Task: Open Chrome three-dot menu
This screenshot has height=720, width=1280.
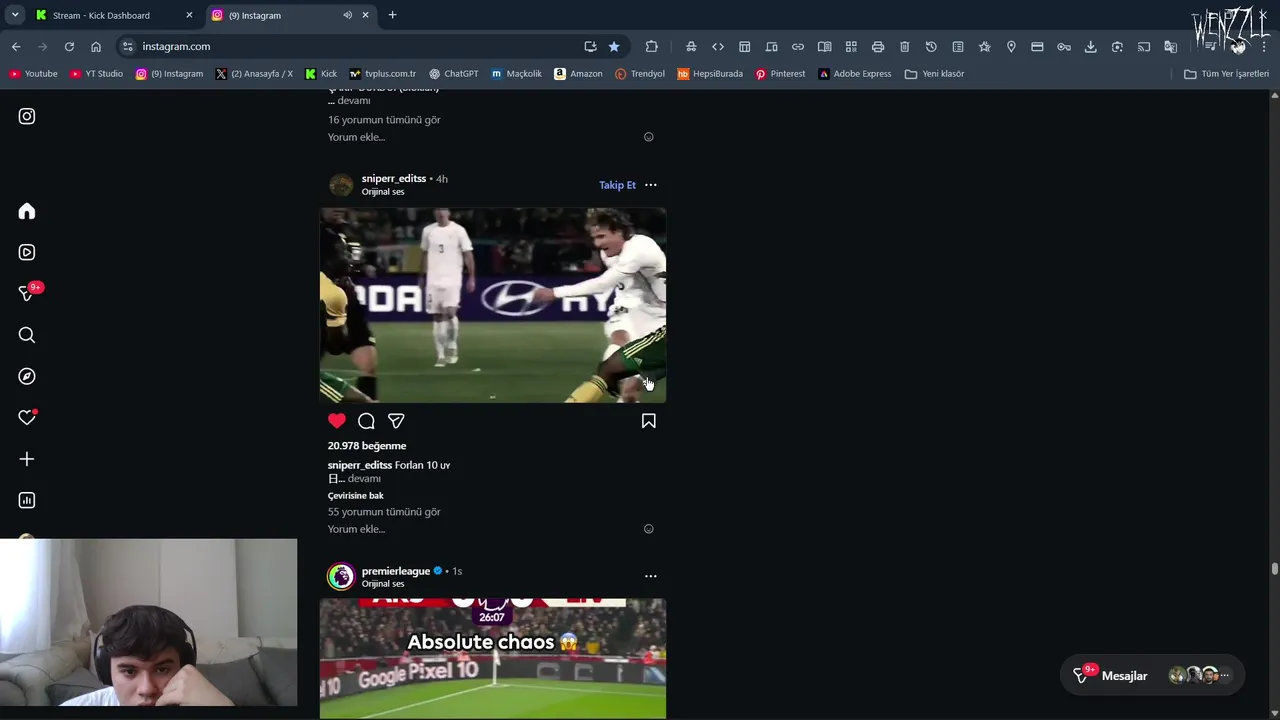Action: [x=1264, y=46]
